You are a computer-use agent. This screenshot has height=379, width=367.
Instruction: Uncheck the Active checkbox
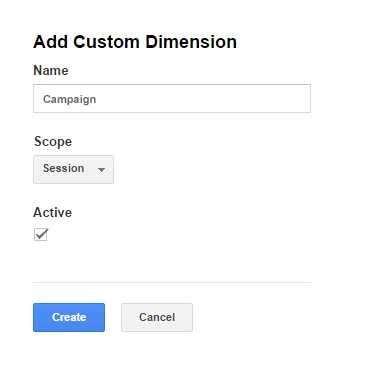pyautogui.click(x=41, y=235)
